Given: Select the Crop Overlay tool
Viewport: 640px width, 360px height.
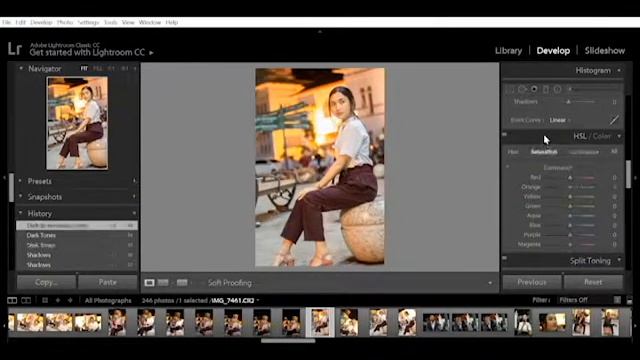Looking at the screenshot, I should [x=510, y=89].
